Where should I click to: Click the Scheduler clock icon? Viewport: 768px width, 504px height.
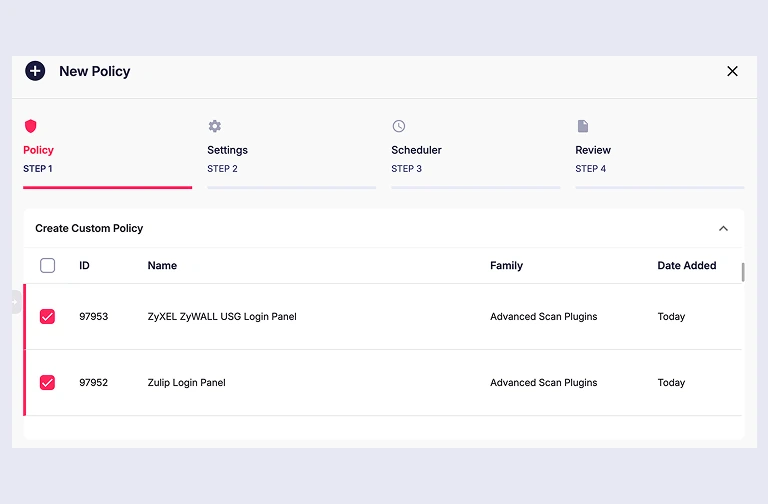(399, 126)
